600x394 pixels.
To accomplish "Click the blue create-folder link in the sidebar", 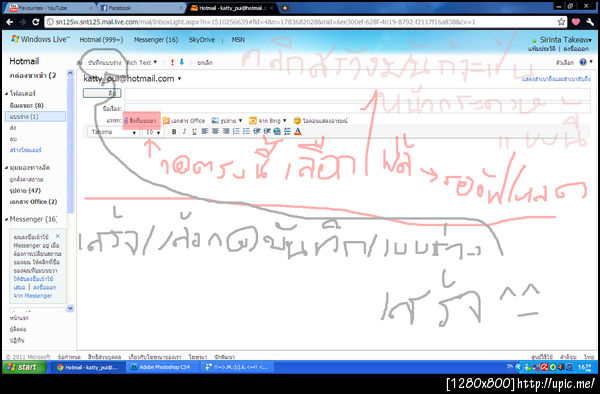I will [25, 150].
